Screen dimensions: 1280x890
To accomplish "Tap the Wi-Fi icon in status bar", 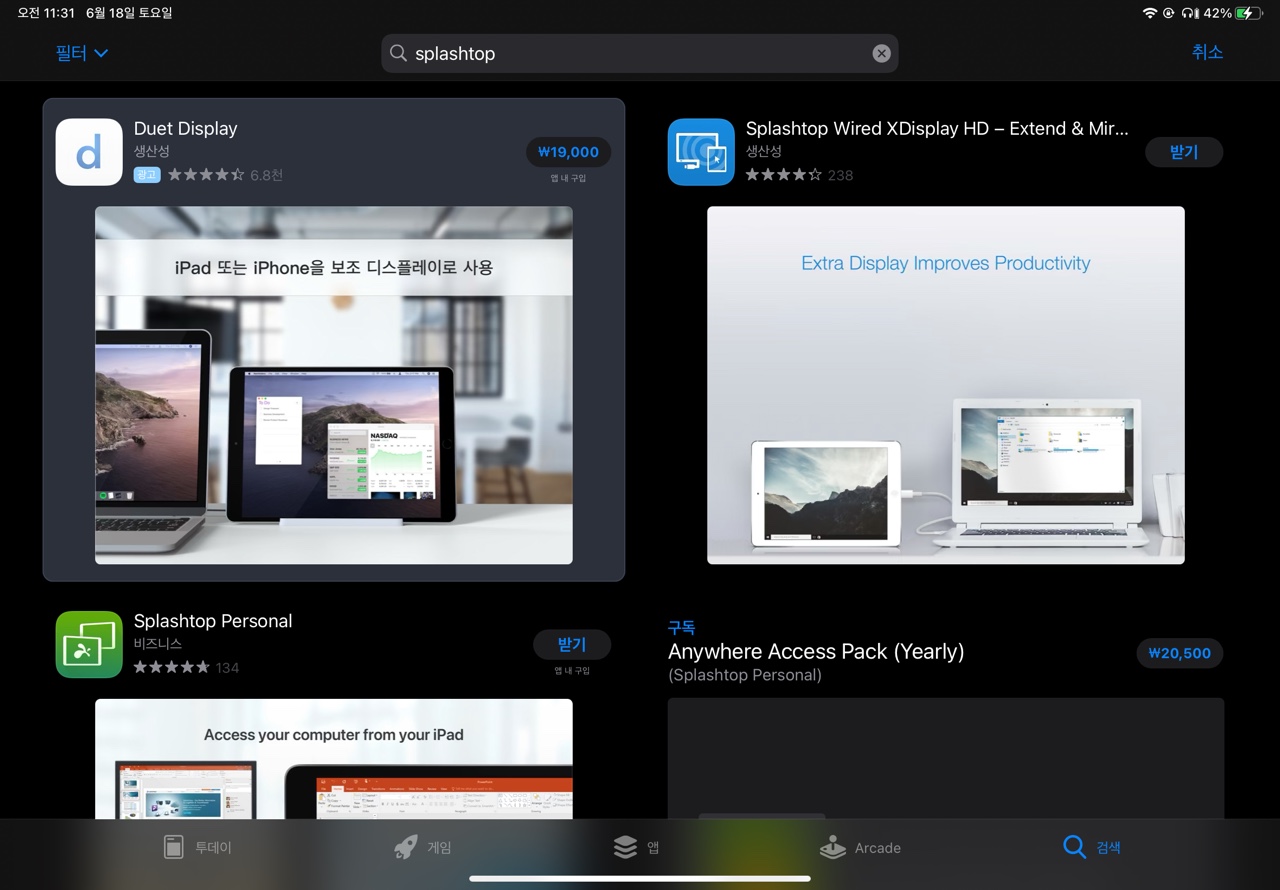I will 1150,13.
